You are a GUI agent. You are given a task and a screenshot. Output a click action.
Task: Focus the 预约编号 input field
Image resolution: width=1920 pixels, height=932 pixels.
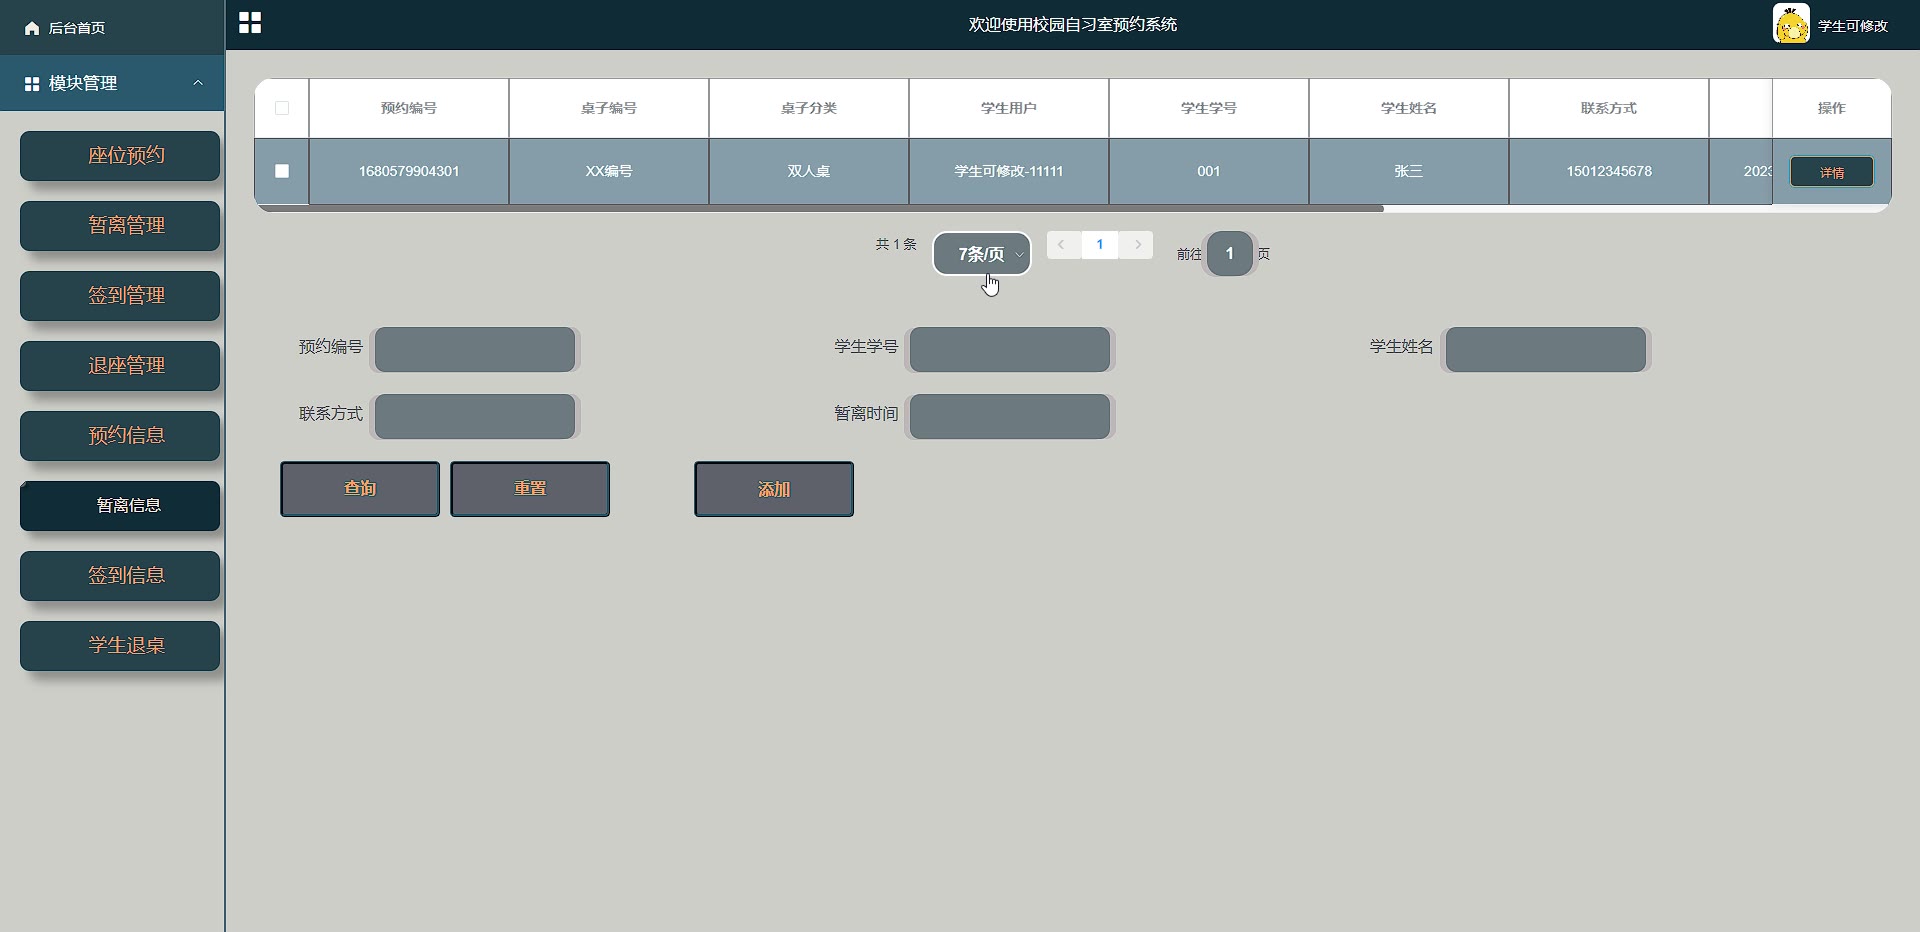[x=475, y=350]
